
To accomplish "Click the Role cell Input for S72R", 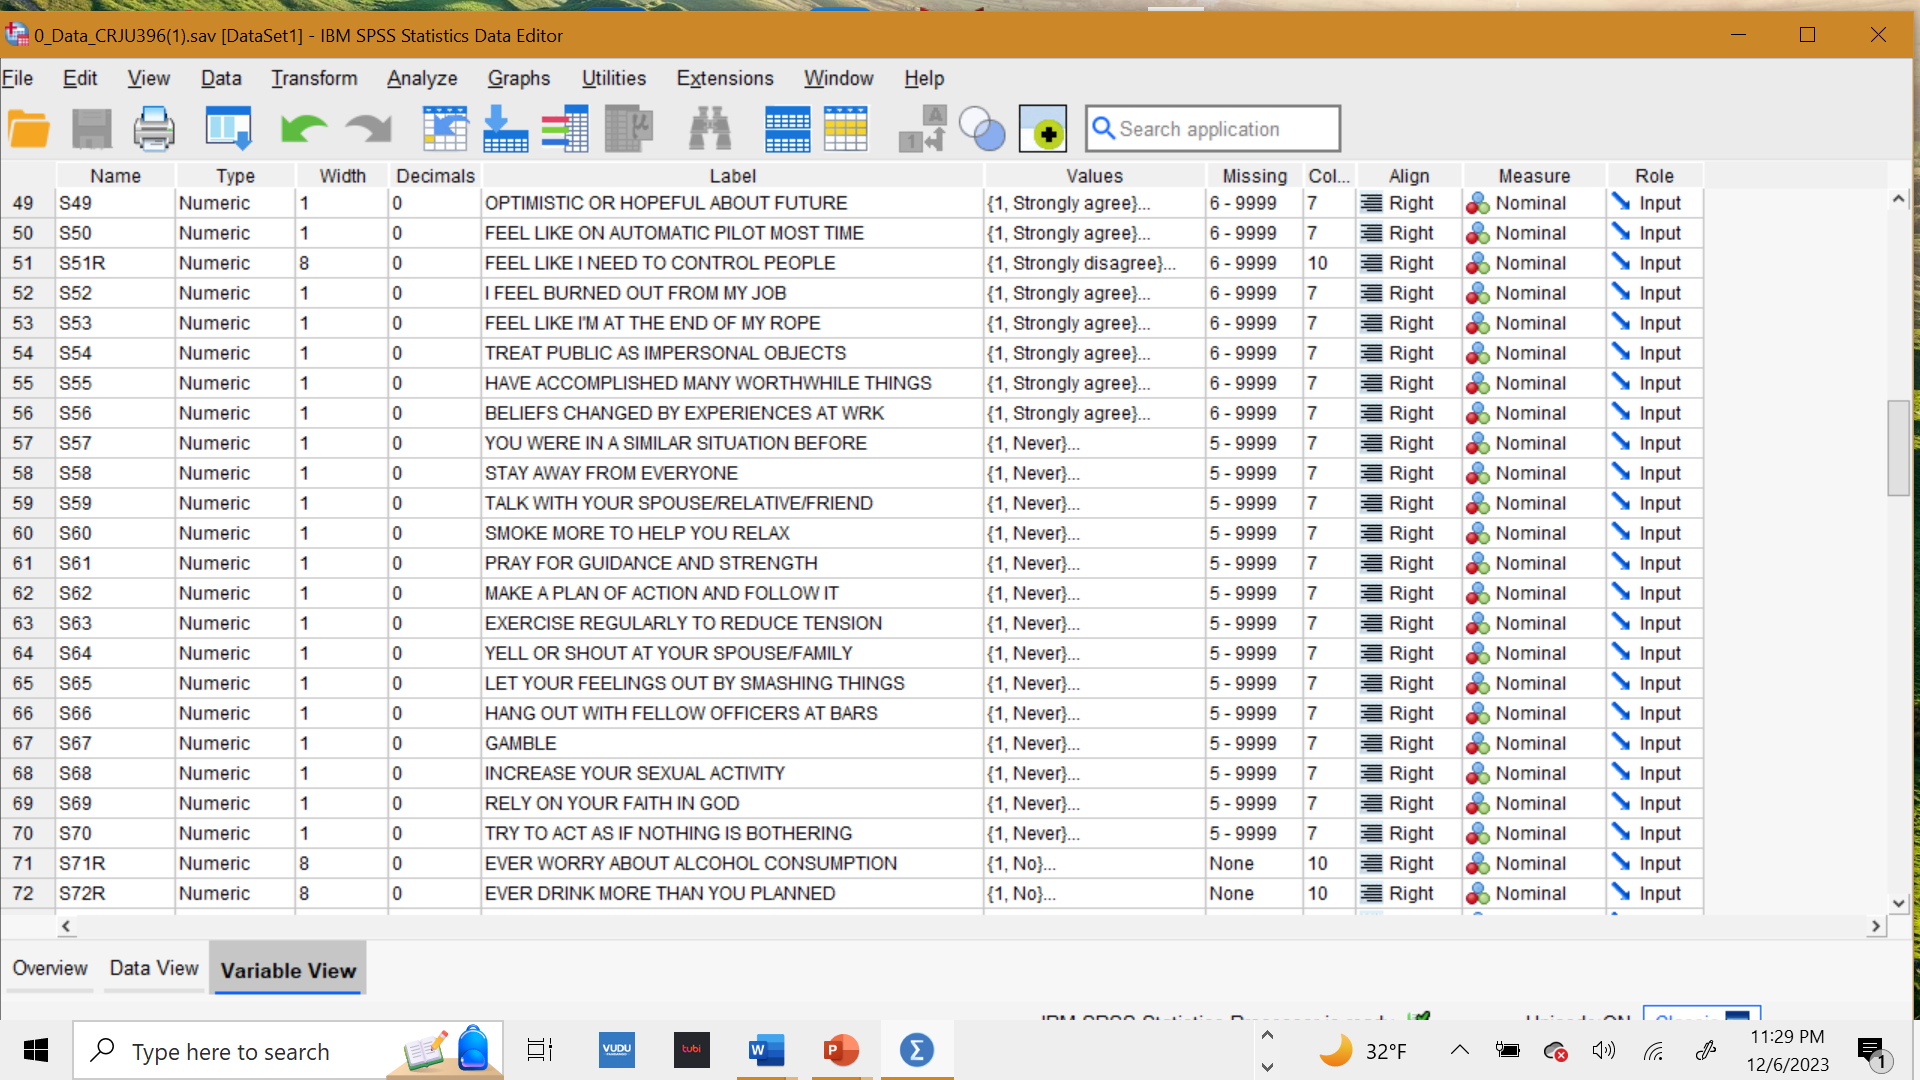I will 1654,893.
